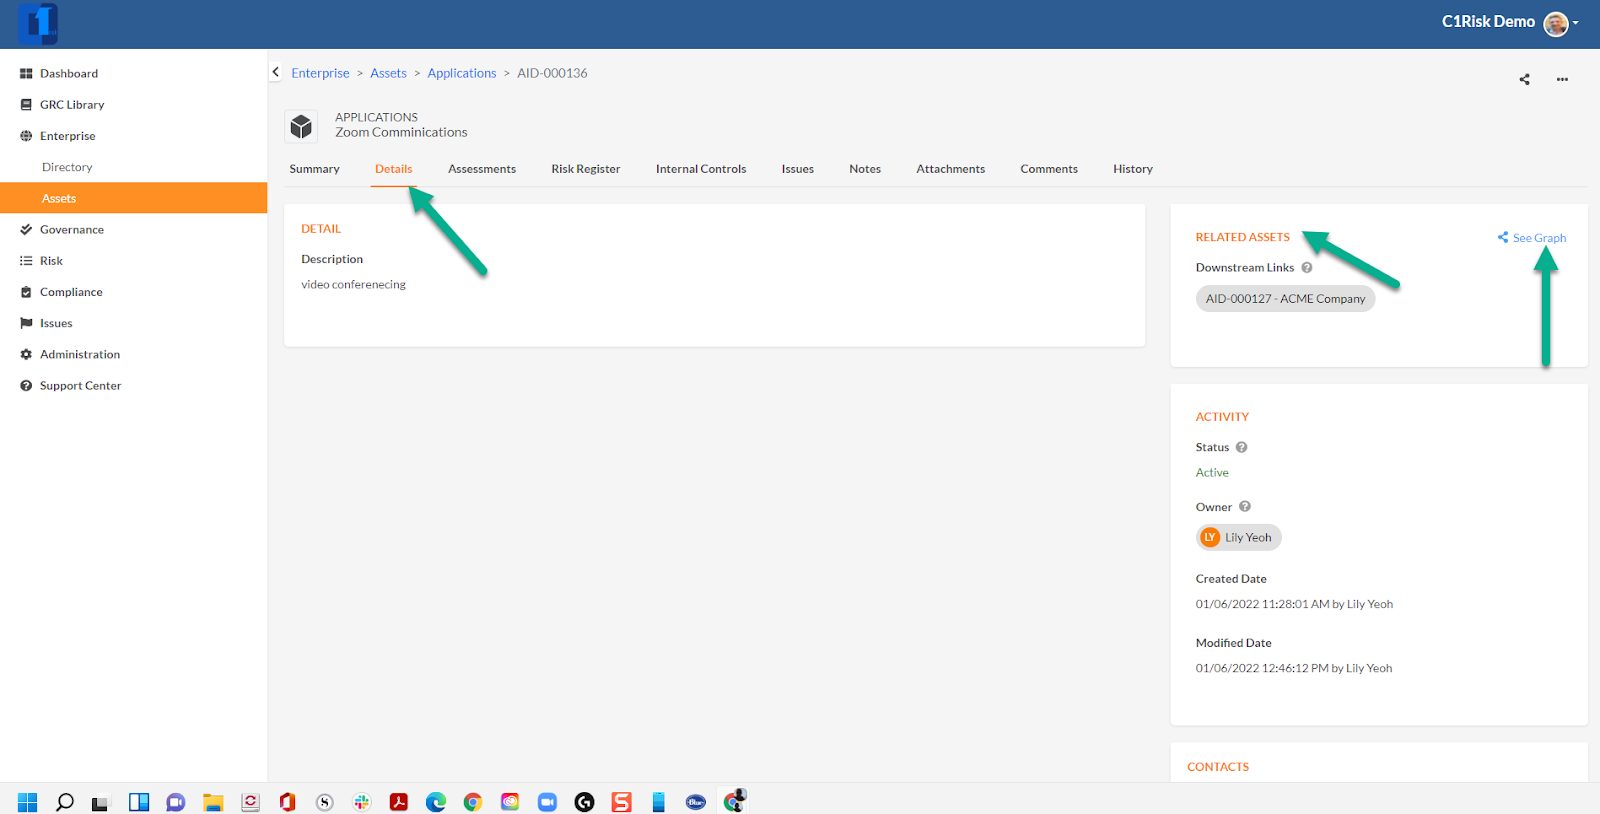Go to Assets breadcrumb link
The image size is (1600, 814).
[x=388, y=73]
